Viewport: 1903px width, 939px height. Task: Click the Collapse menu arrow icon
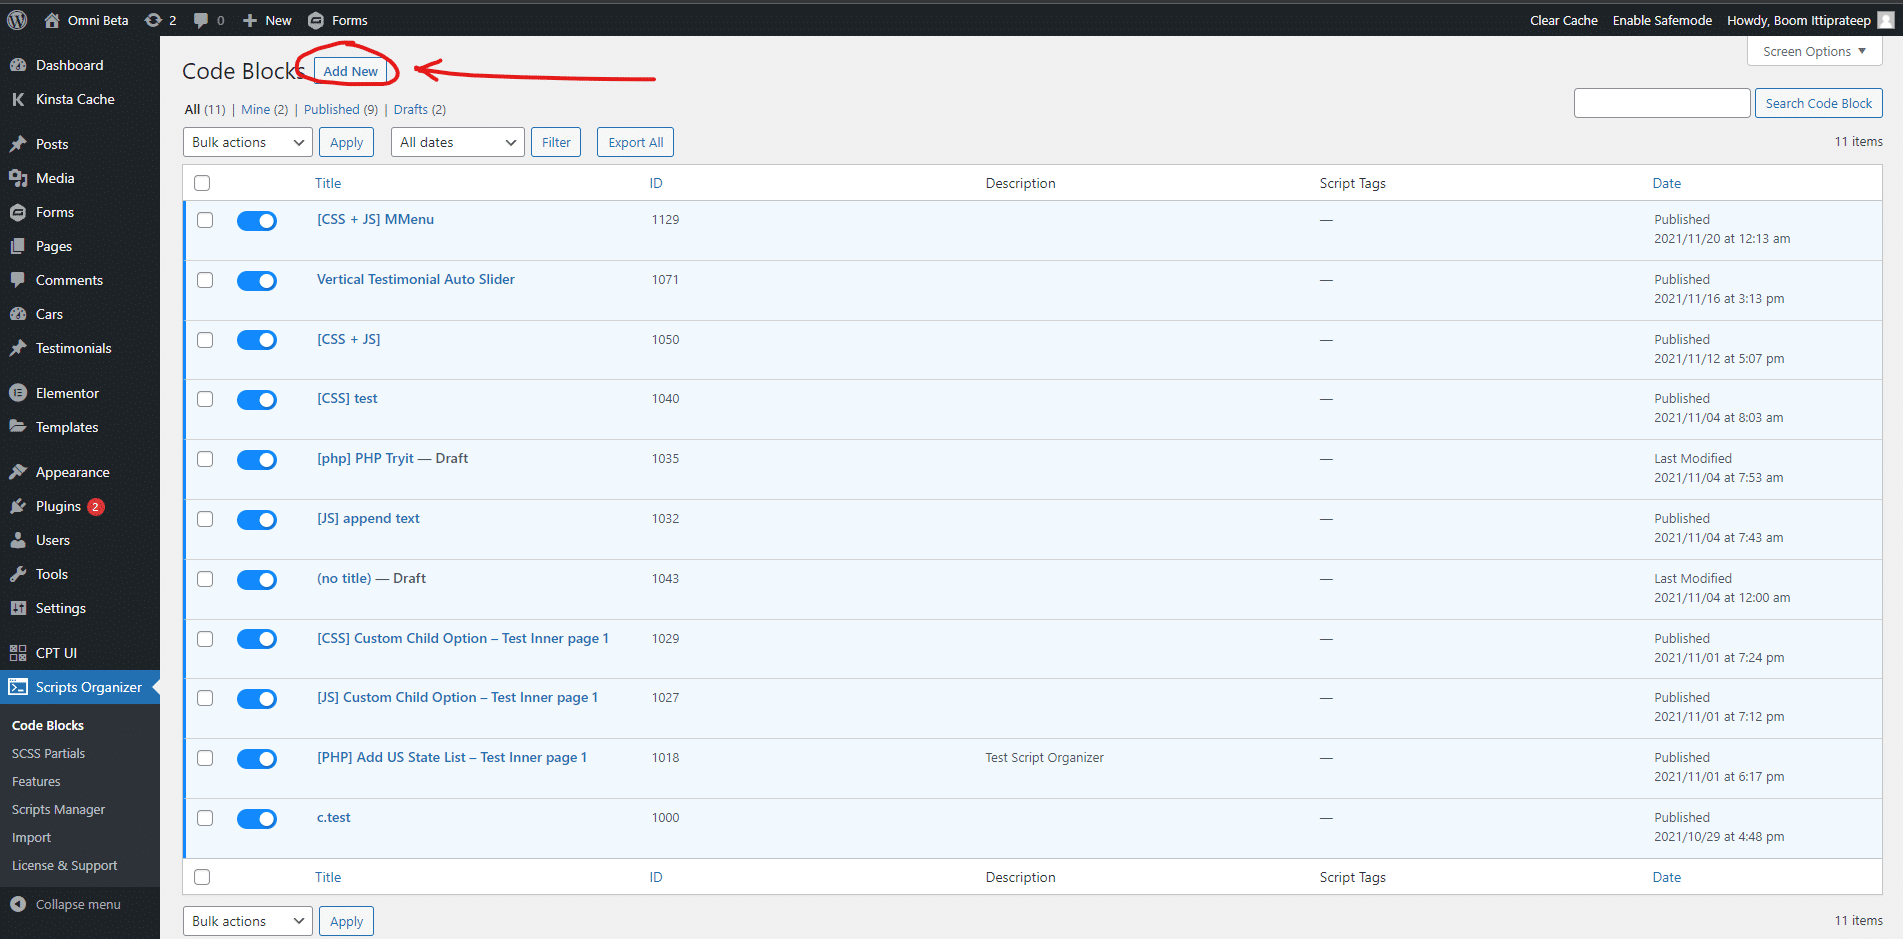18,904
